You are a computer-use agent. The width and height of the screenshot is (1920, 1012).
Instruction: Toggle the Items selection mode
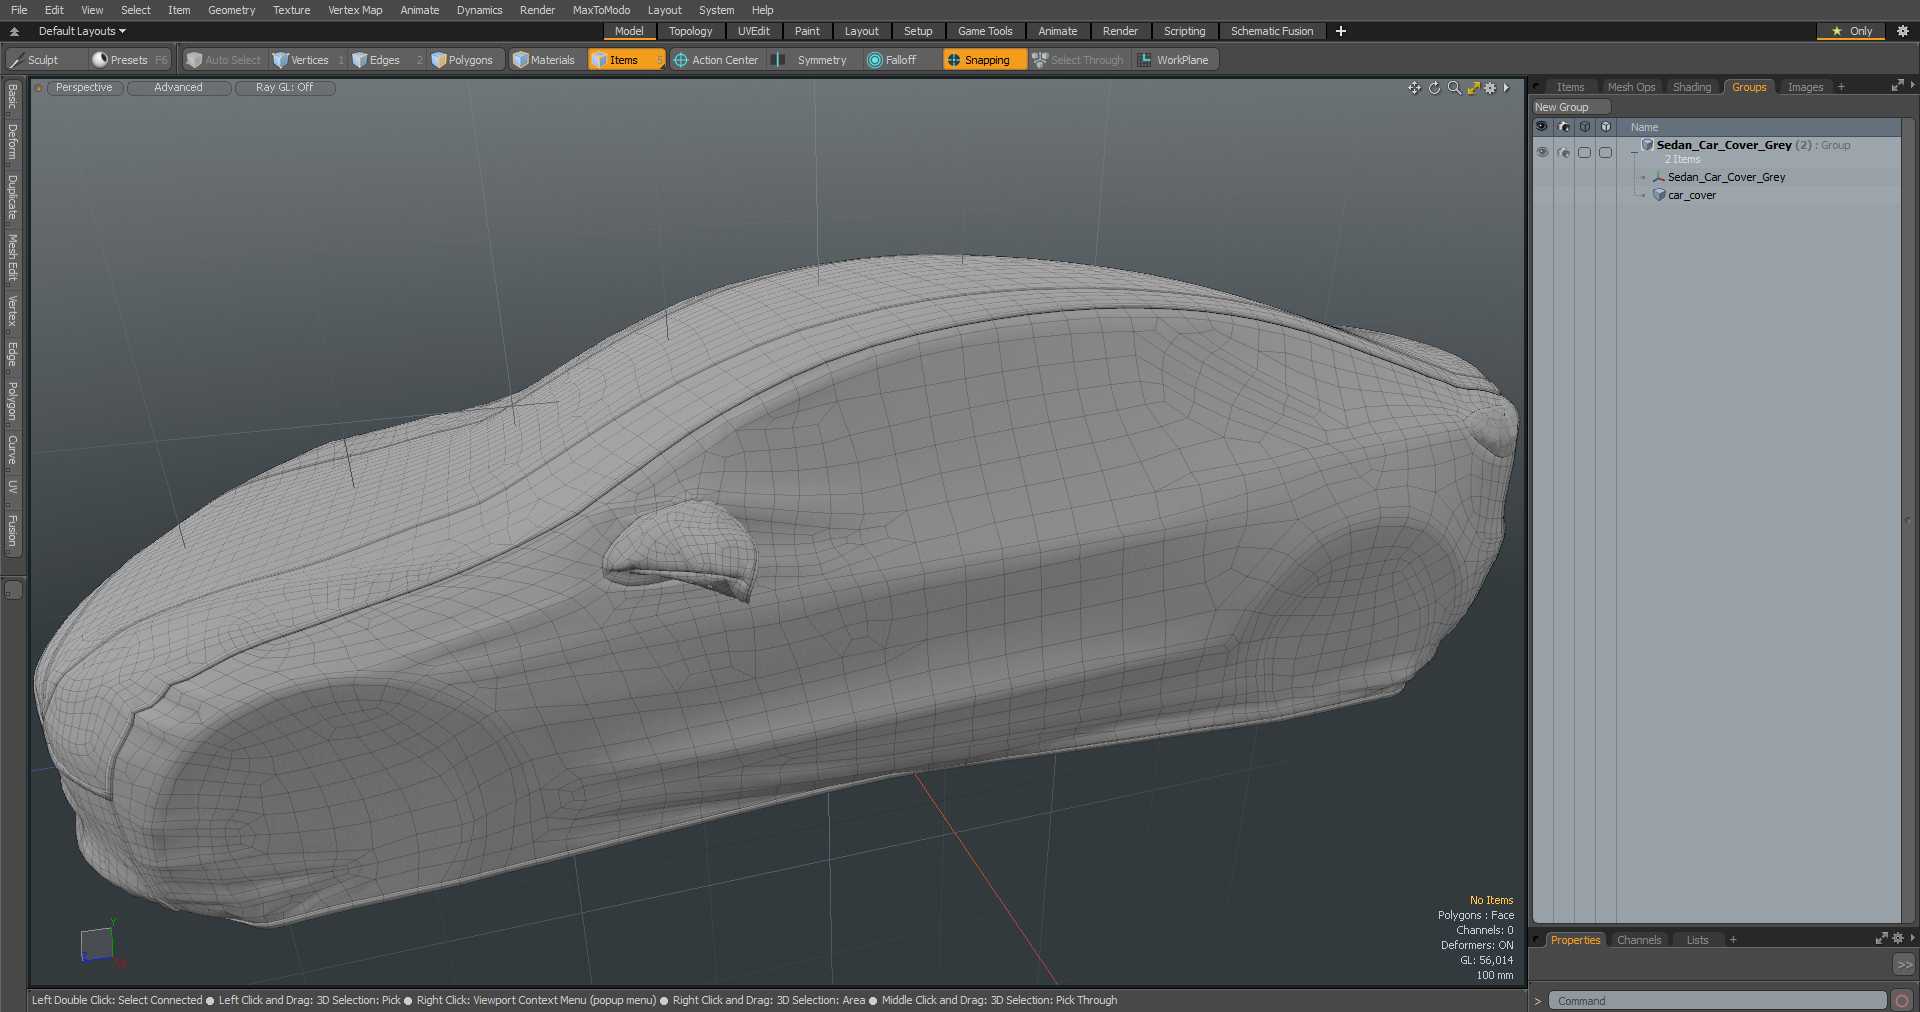(625, 60)
